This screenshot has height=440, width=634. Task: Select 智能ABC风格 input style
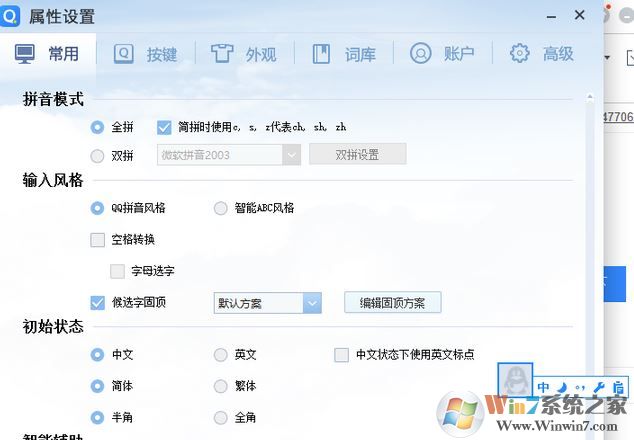(221, 209)
